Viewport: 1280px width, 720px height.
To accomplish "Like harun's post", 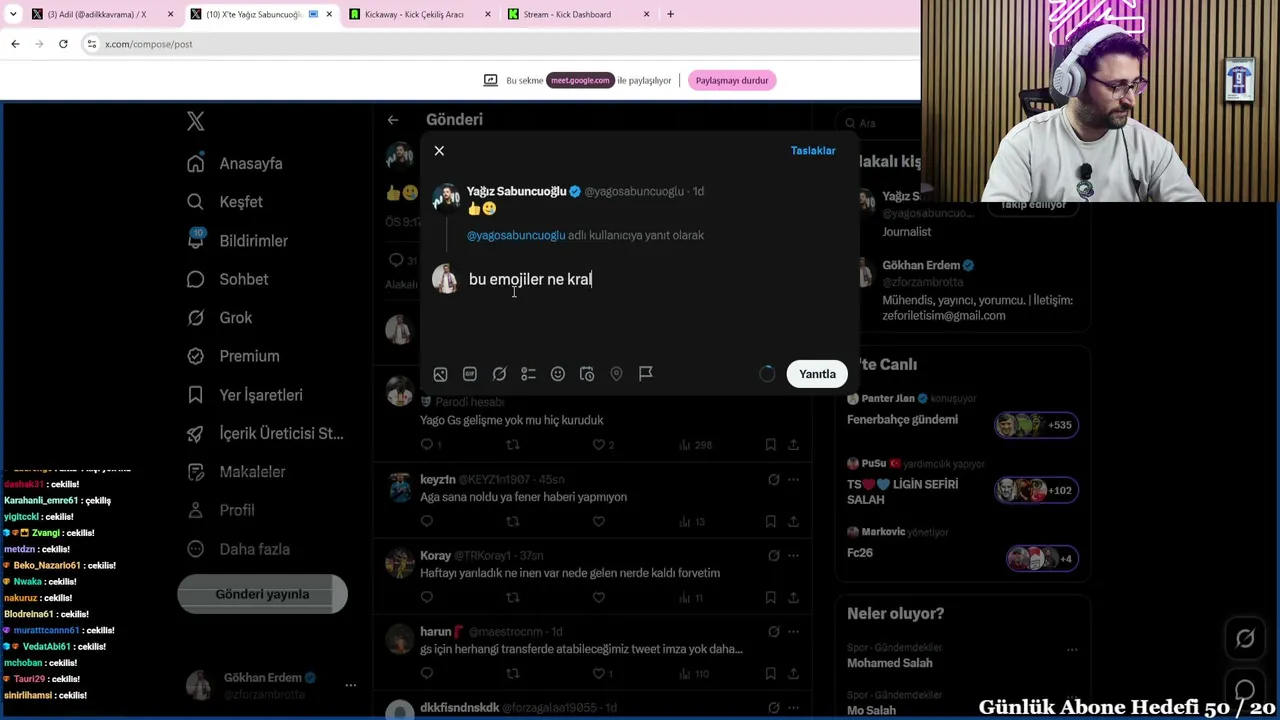I will (x=600, y=674).
